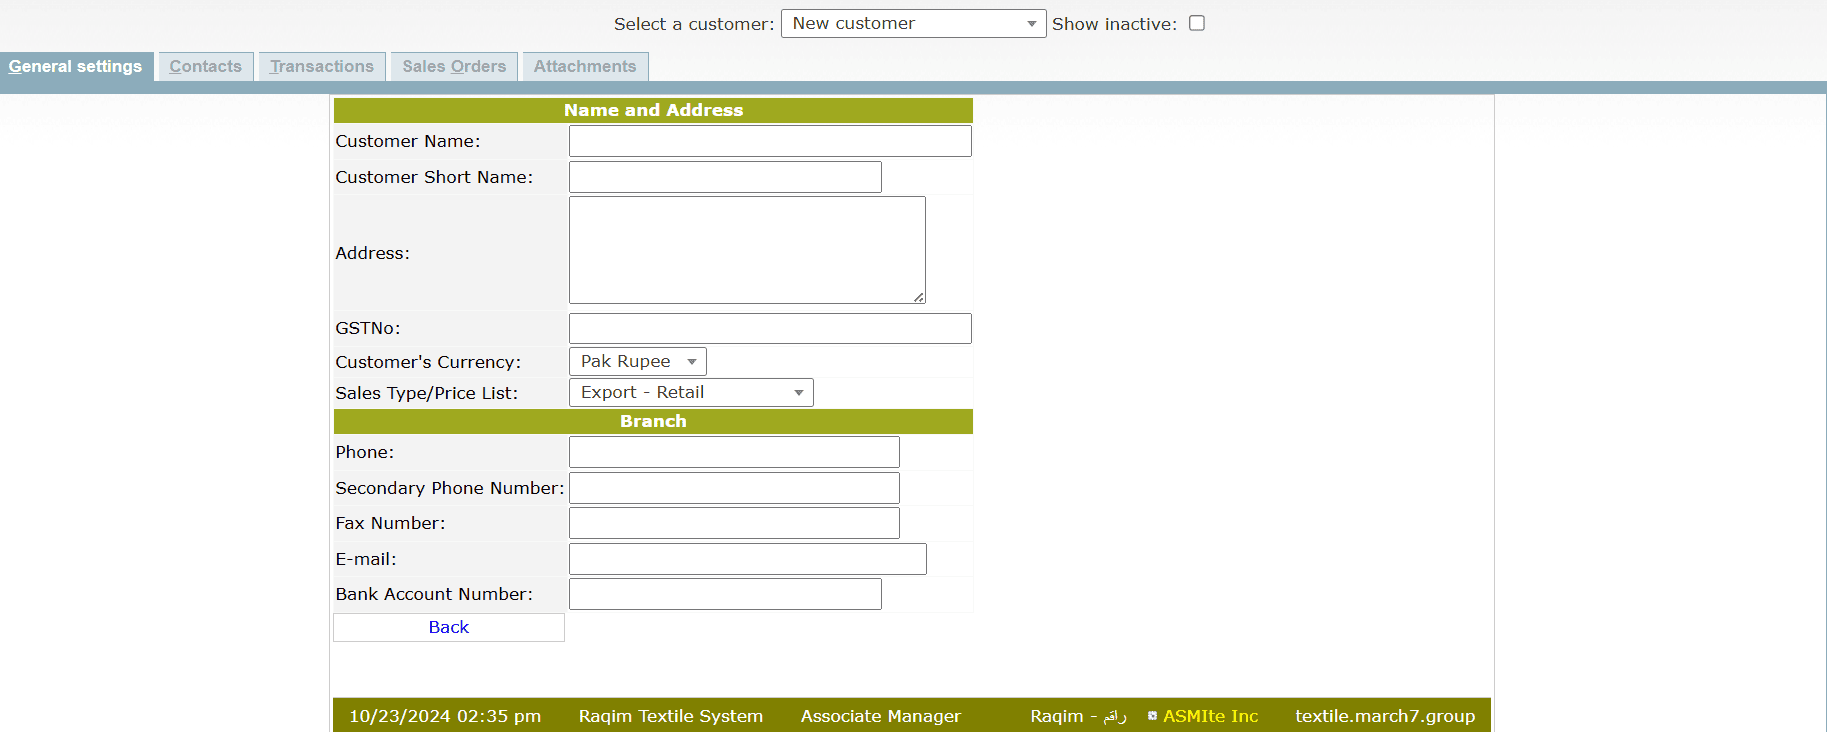
Task: Click the Back link
Action: [x=448, y=627]
